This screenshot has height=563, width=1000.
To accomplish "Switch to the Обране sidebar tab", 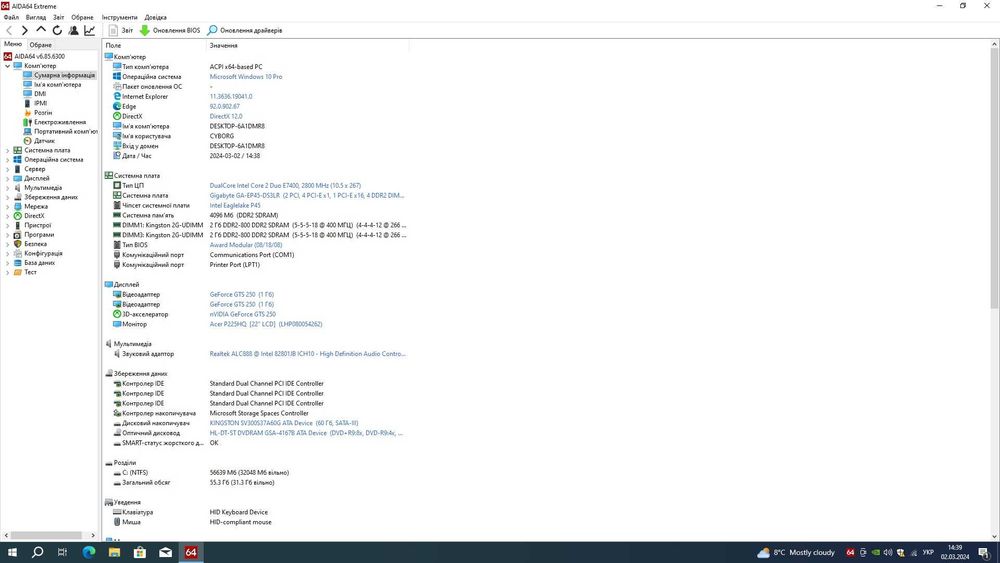I will click(x=40, y=45).
